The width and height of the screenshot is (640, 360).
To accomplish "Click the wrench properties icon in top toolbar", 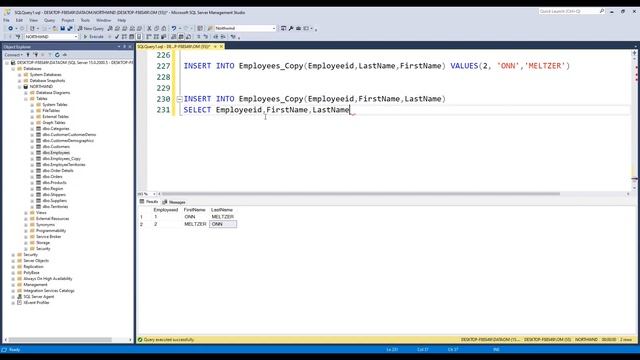I will pos(291,28).
